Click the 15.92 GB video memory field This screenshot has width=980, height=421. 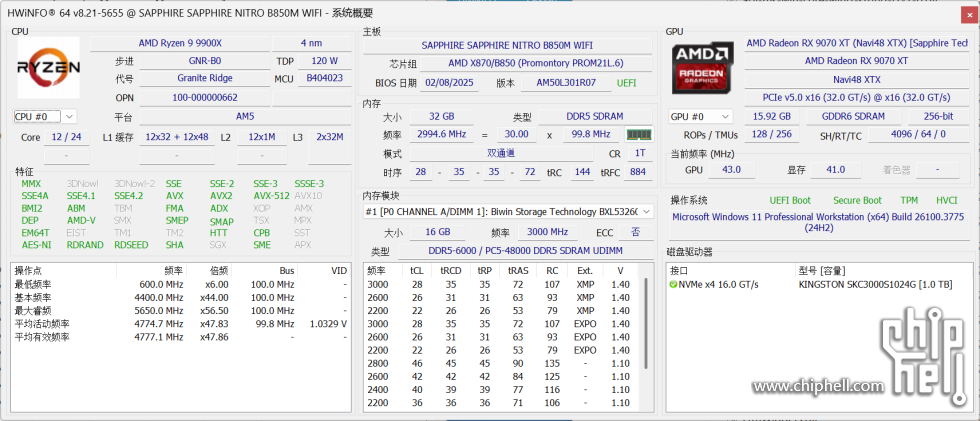(x=772, y=116)
